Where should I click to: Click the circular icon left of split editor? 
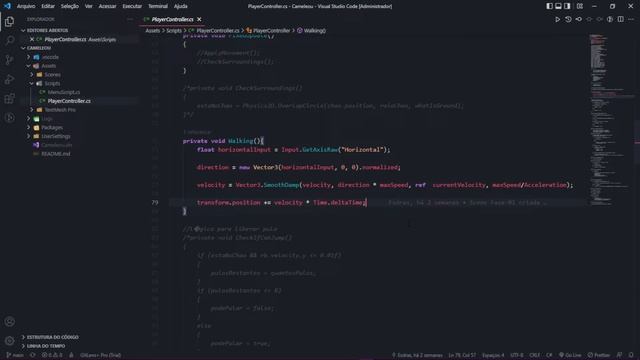coord(610,19)
